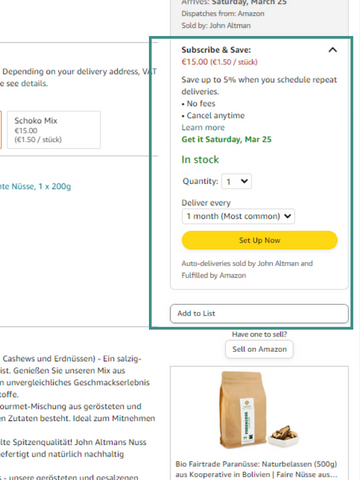Viewport: 360px width, 480px height.
Task: Open the Bio Fairtrade Paranüsse product title link
Action: click(x=256, y=469)
